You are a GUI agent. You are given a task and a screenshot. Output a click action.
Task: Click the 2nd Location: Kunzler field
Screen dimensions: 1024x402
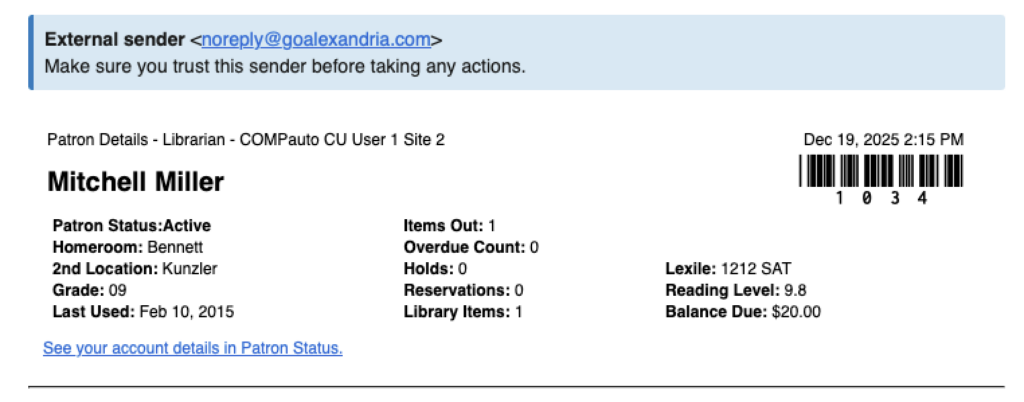[x=134, y=268]
